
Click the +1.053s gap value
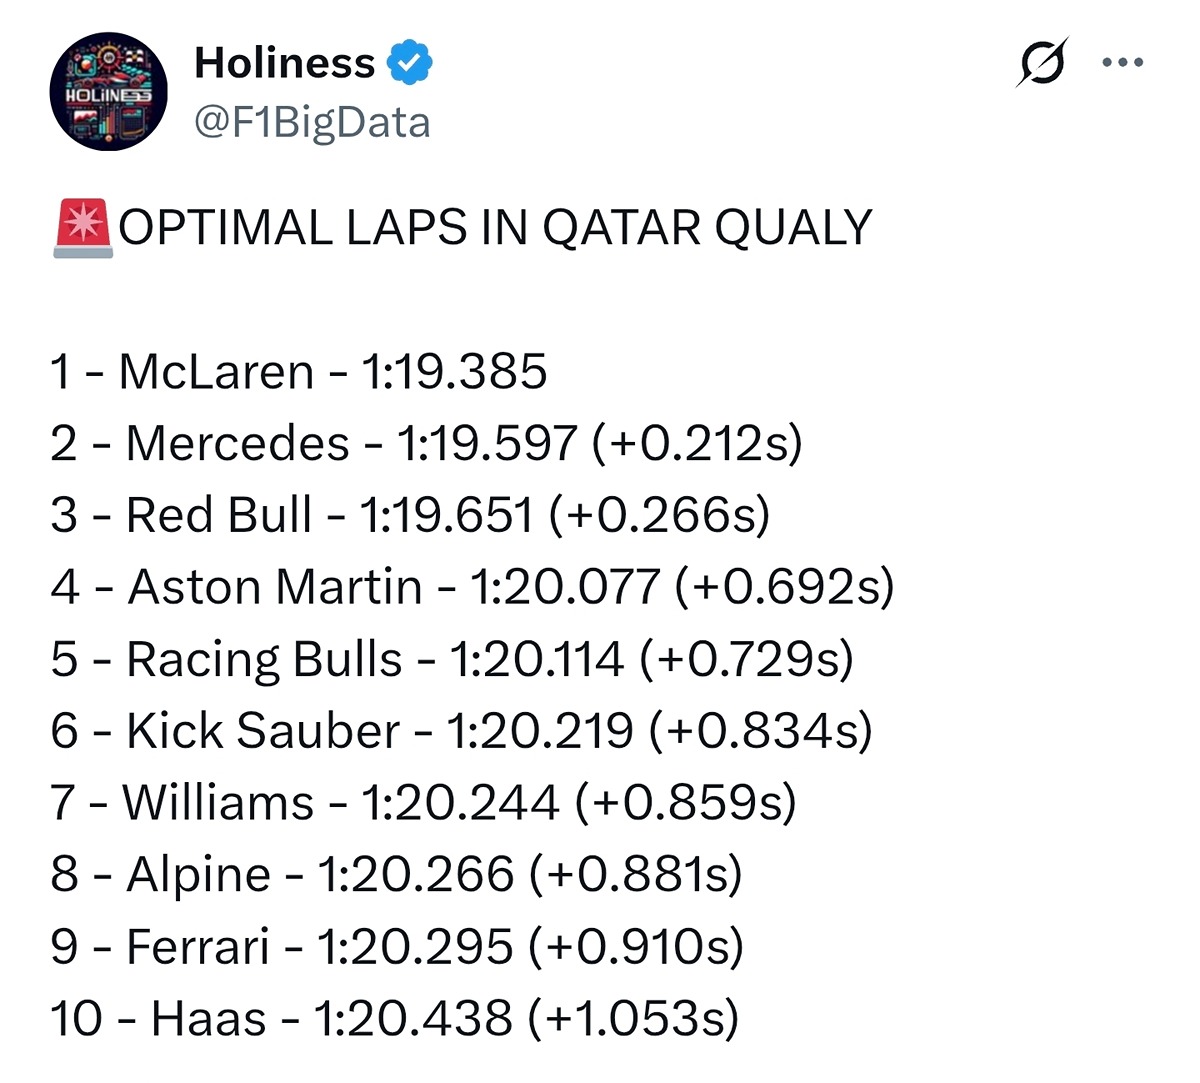click(633, 1019)
